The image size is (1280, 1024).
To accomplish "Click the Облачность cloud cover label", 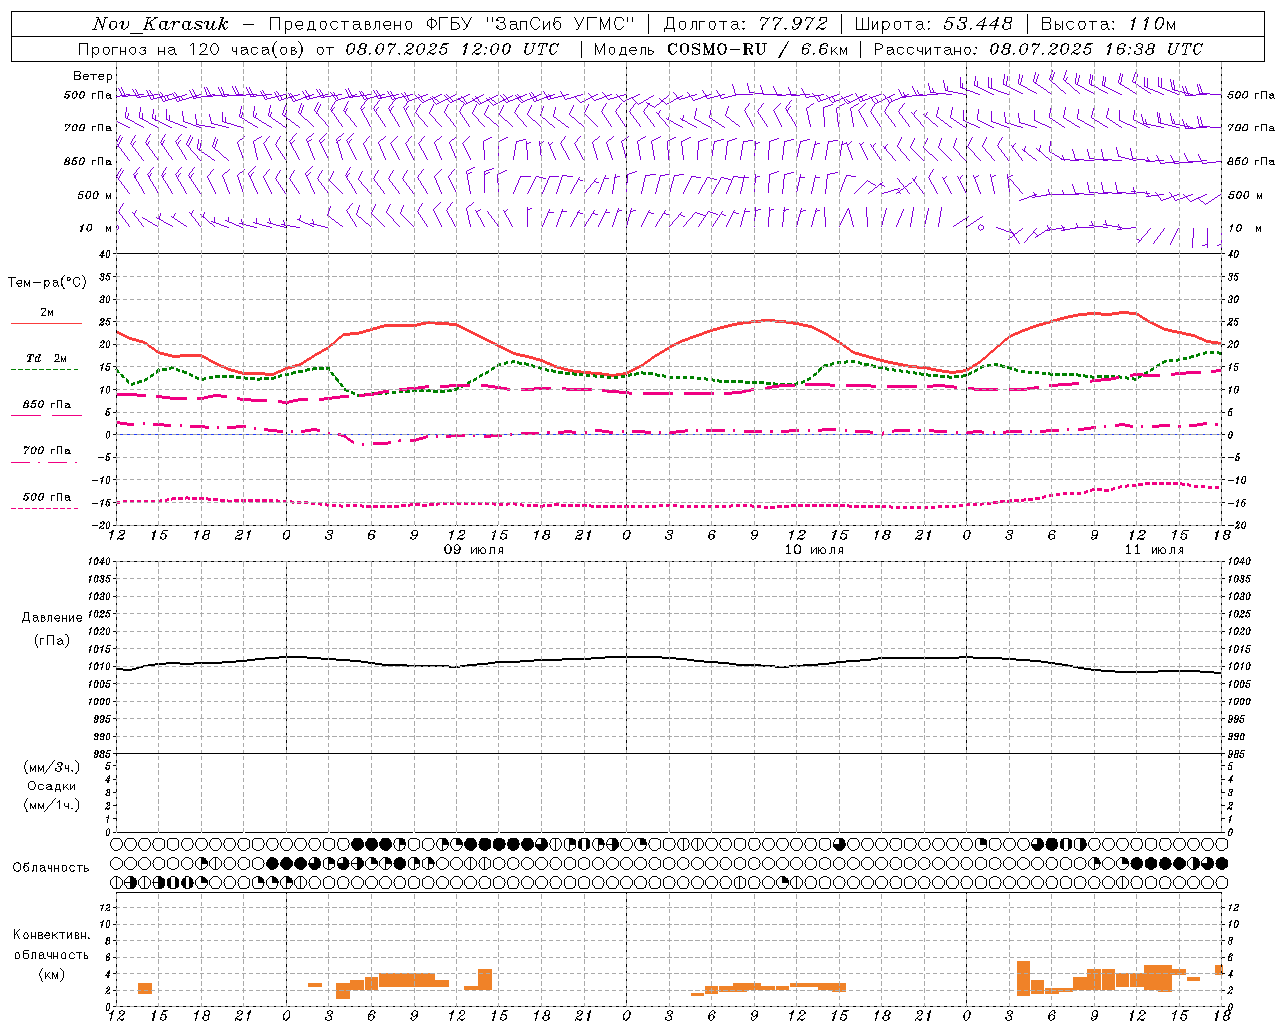I will coord(51,868).
